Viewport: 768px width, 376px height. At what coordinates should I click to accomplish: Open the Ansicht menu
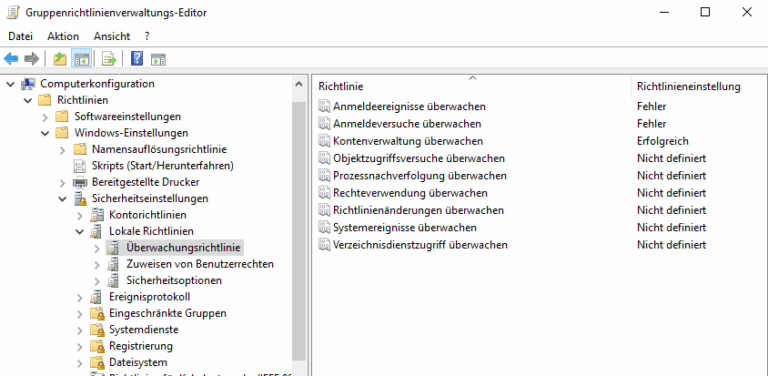click(112, 36)
